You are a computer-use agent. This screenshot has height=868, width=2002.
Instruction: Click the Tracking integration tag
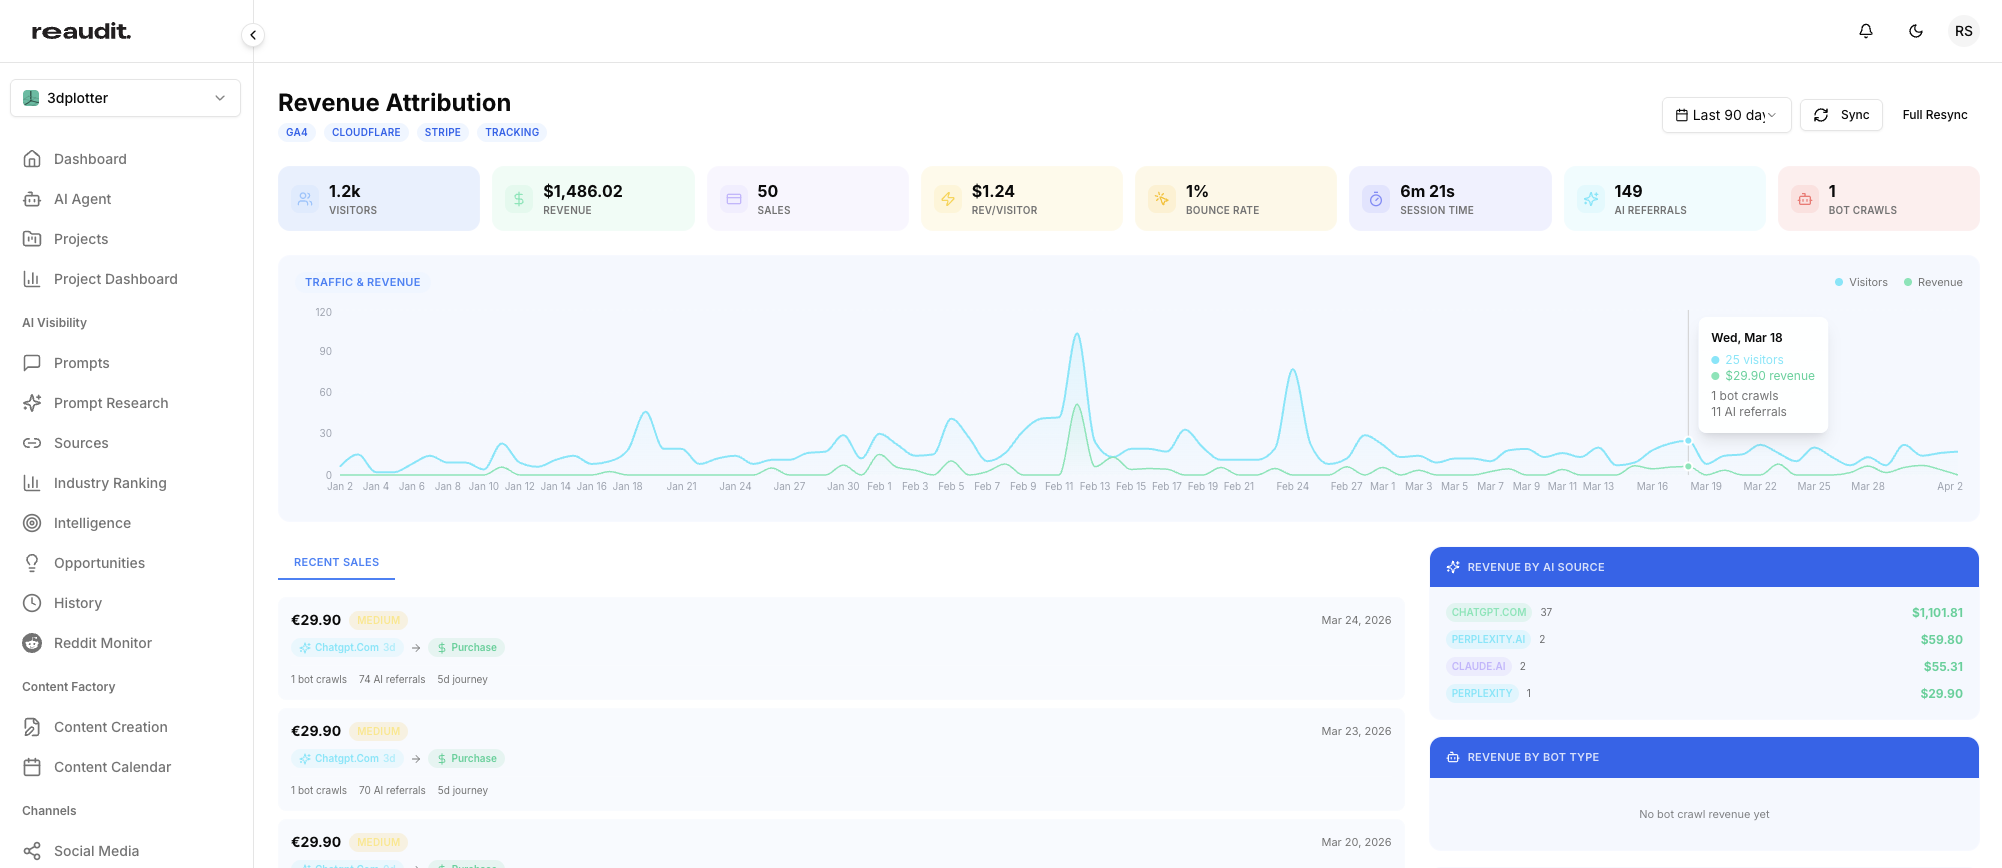[x=512, y=132]
